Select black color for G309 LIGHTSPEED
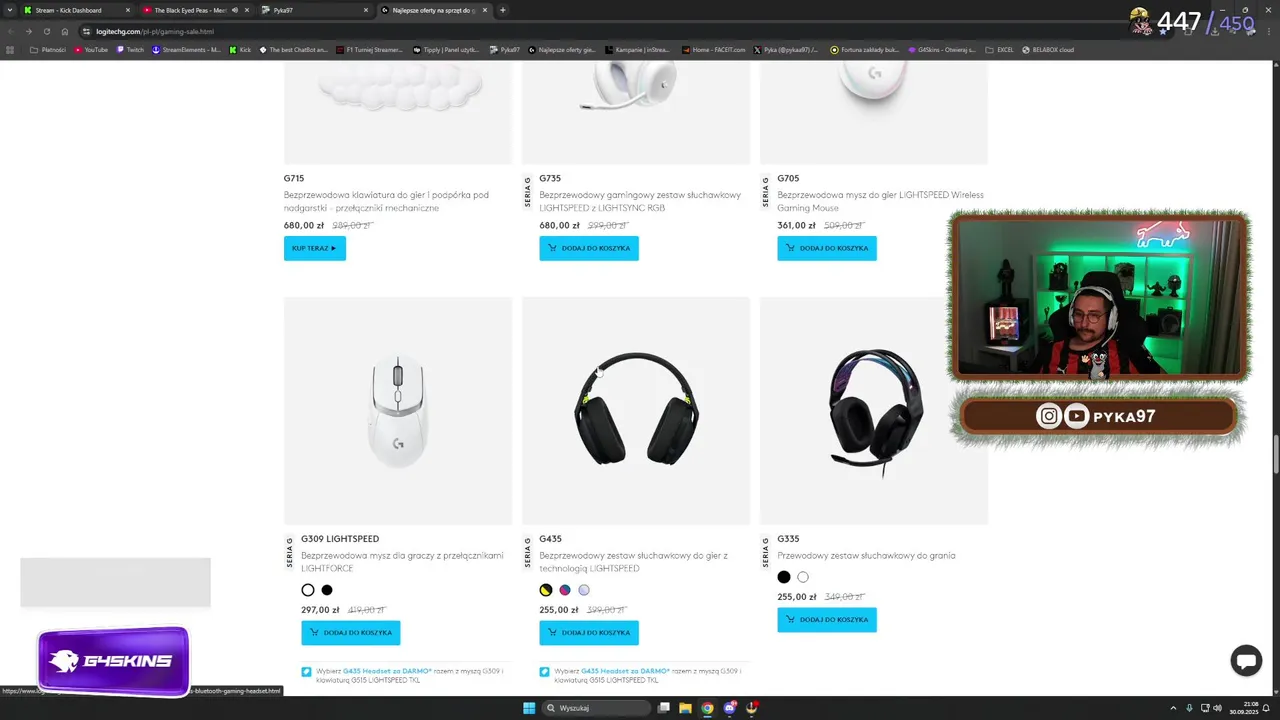1280x720 pixels. pyautogui.click(x=327, y=590)
